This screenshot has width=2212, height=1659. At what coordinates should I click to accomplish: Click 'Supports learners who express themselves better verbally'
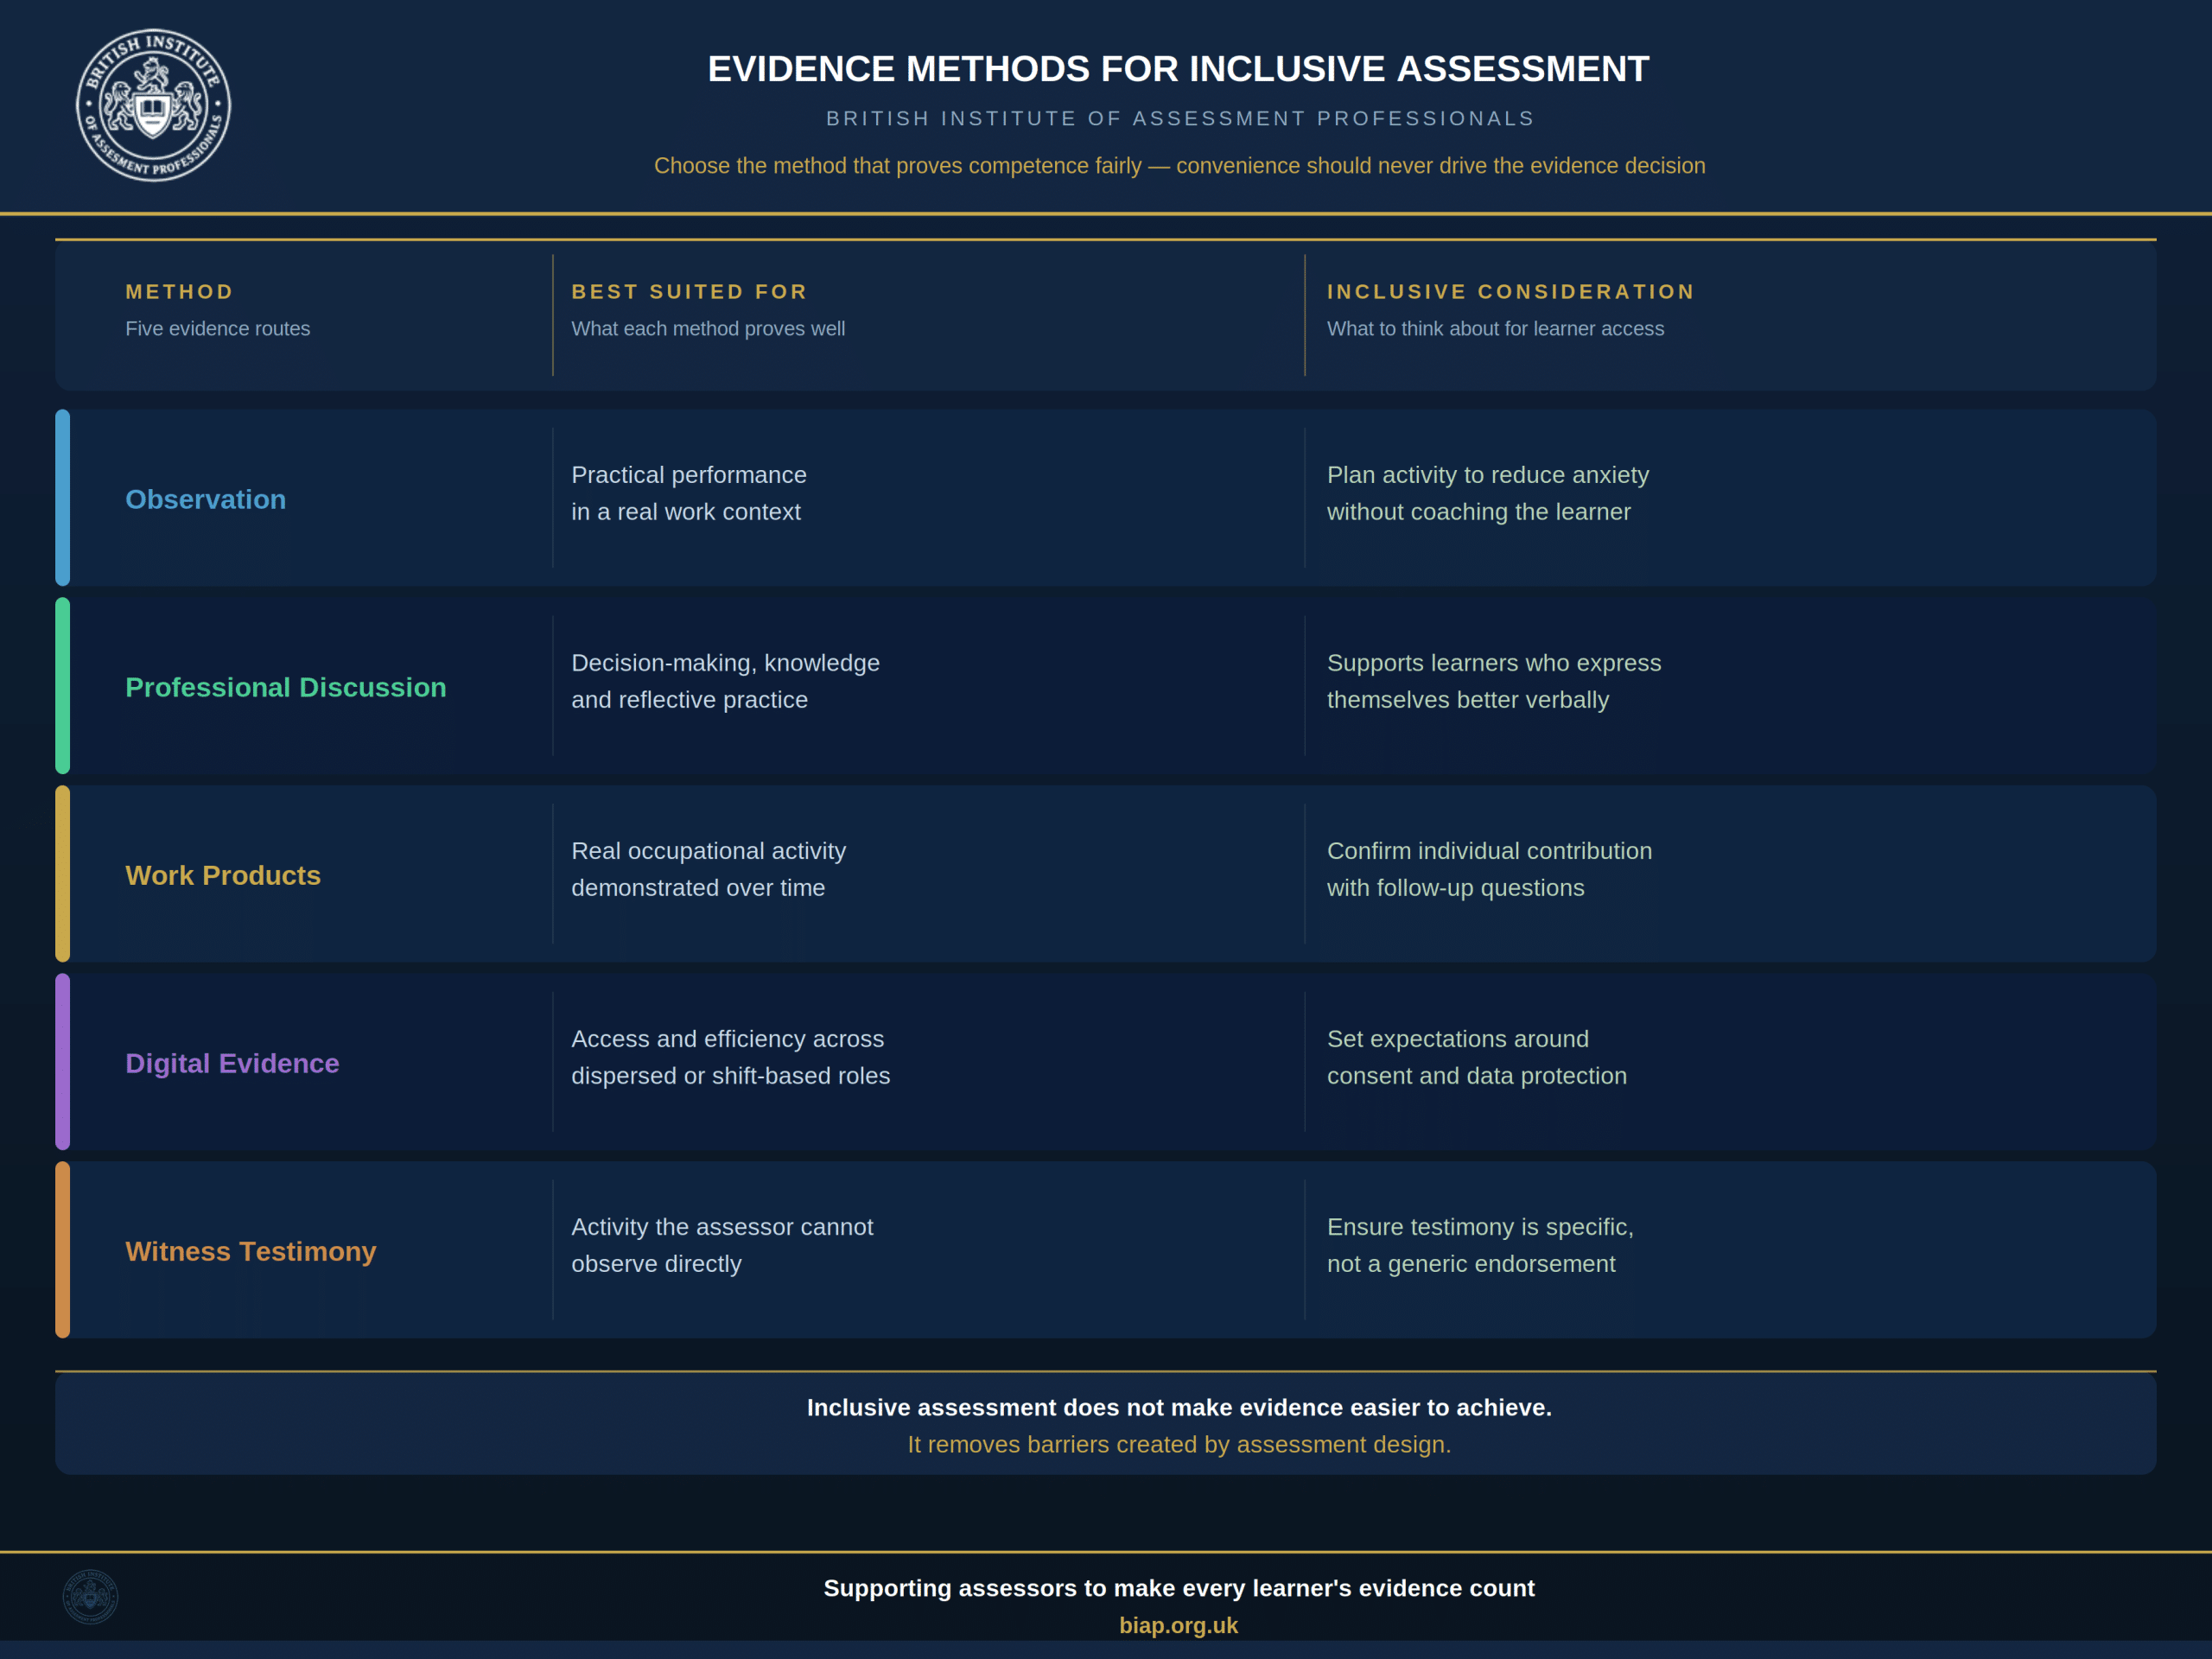[1494, 681]
